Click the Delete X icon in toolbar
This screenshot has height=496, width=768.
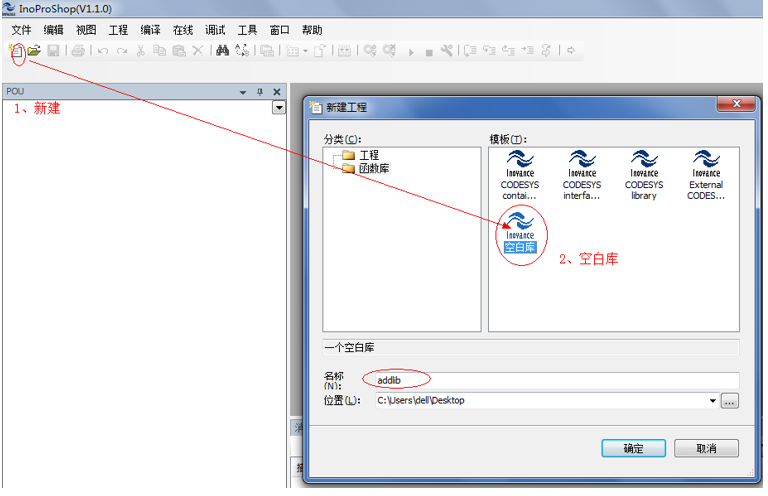197,50
